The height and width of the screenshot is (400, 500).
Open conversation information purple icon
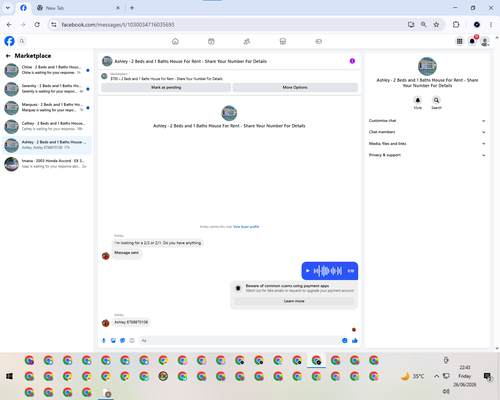(352, 61)
